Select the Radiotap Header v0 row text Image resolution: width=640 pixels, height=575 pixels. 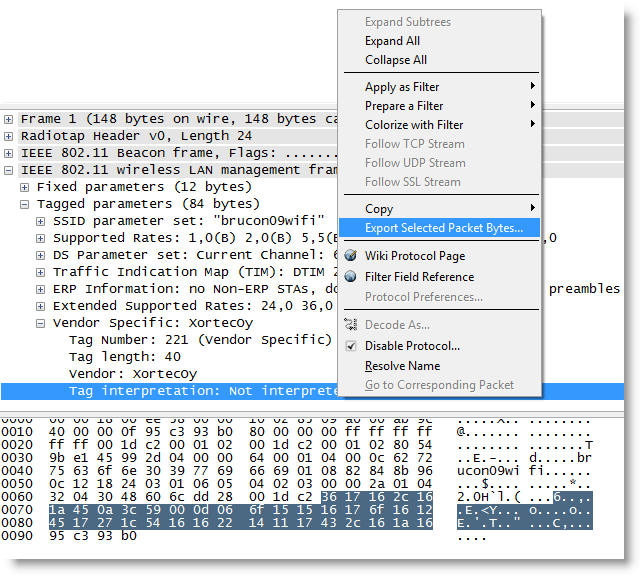(x=136, y=136)
